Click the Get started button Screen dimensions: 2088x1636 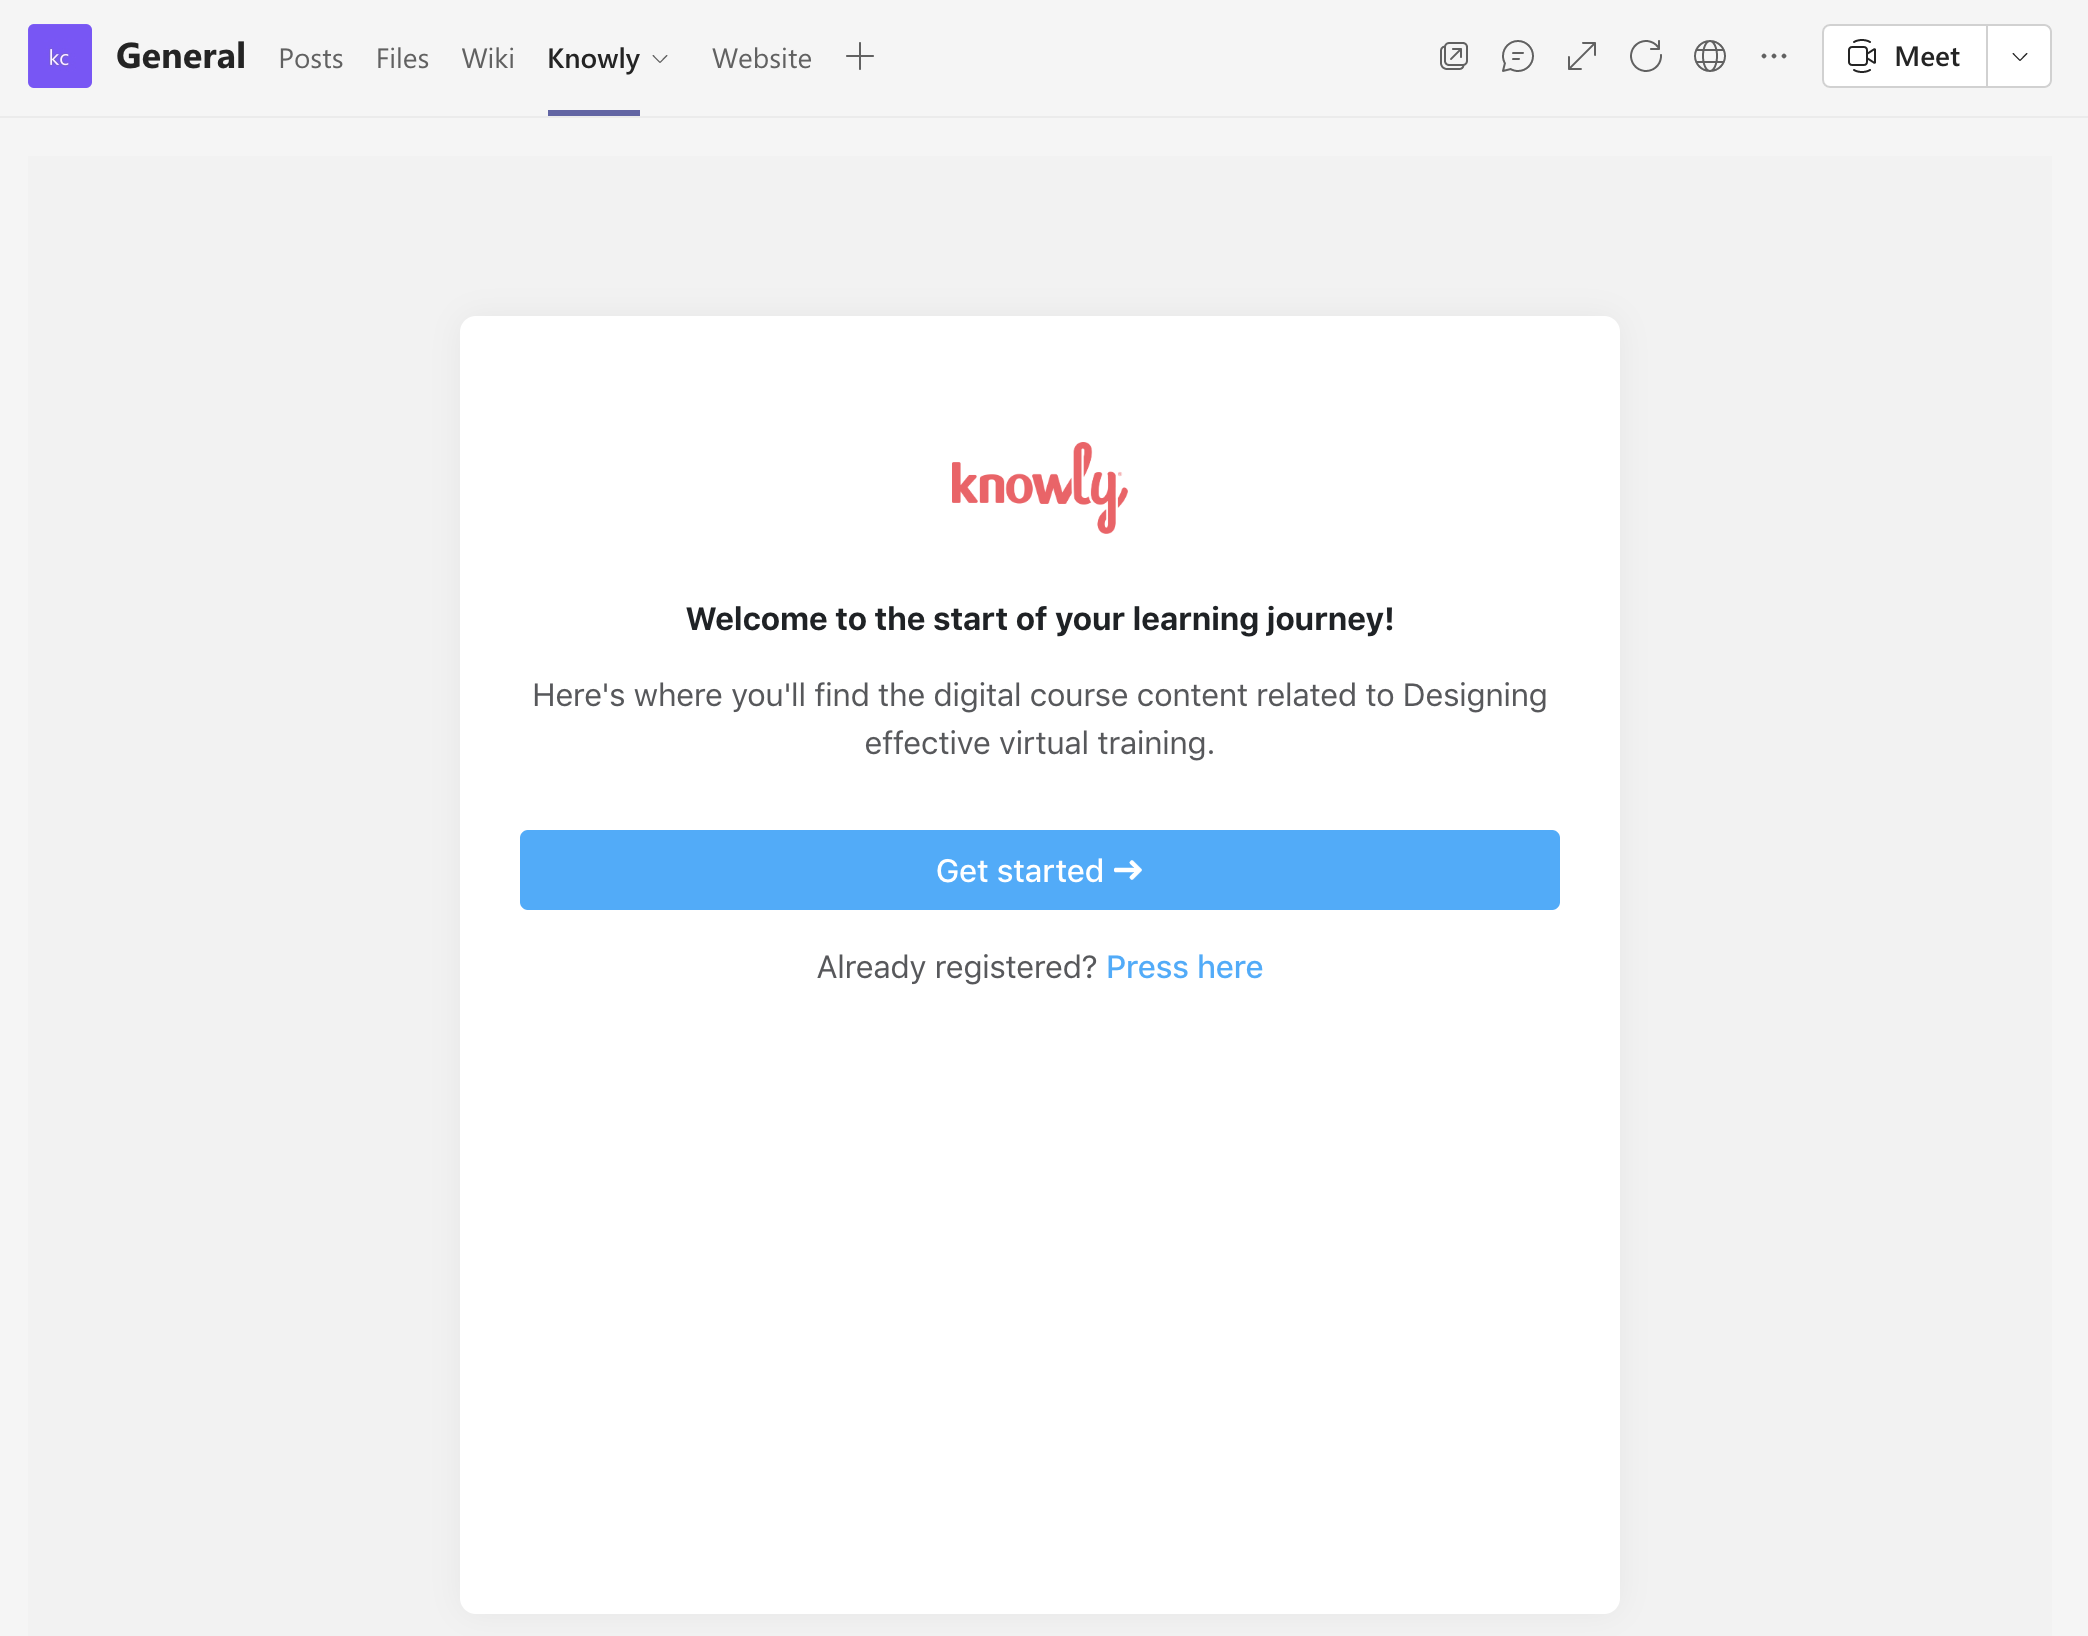coord(1039,870)
